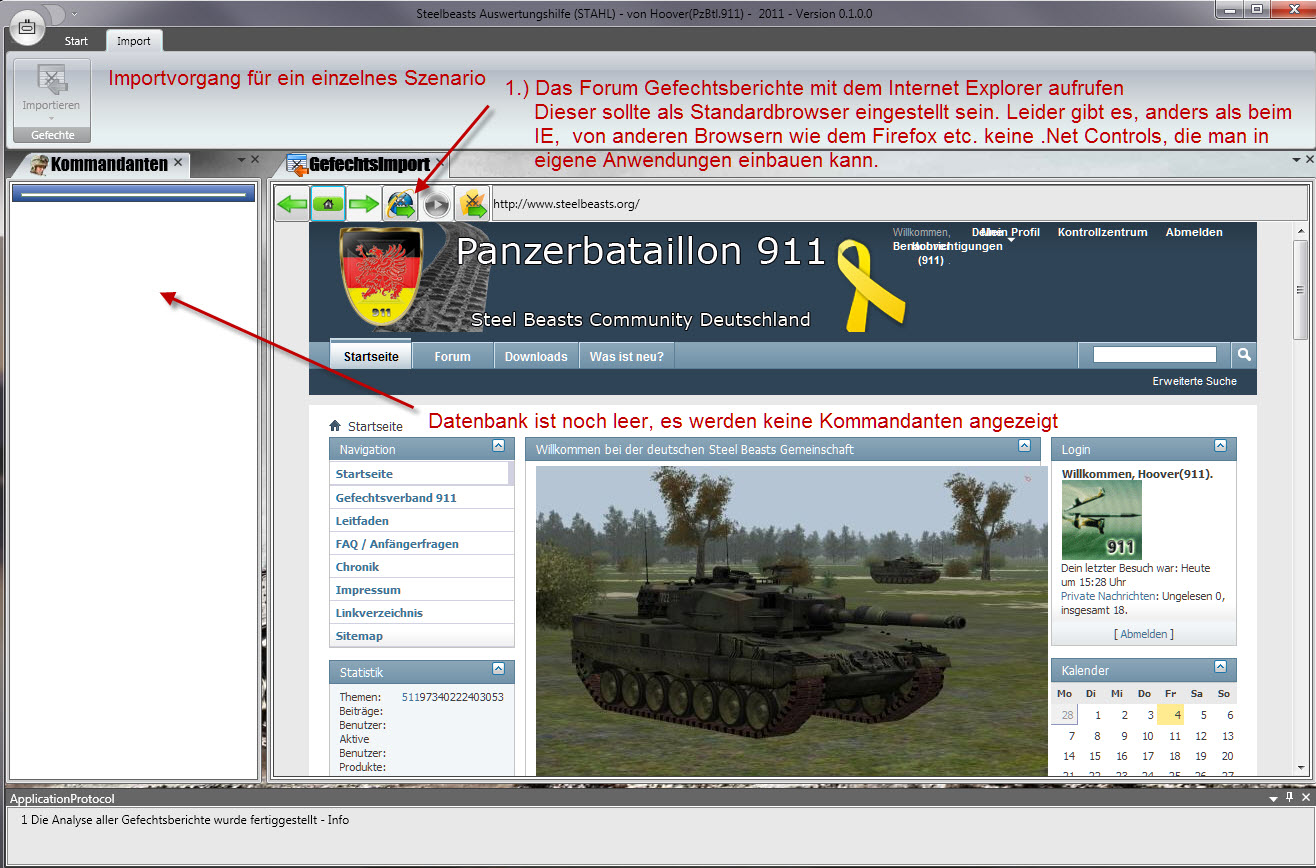1316x868 pixels.
Task: Open the Linkverzeichnis navigation link
Action: tap(379, 613)
